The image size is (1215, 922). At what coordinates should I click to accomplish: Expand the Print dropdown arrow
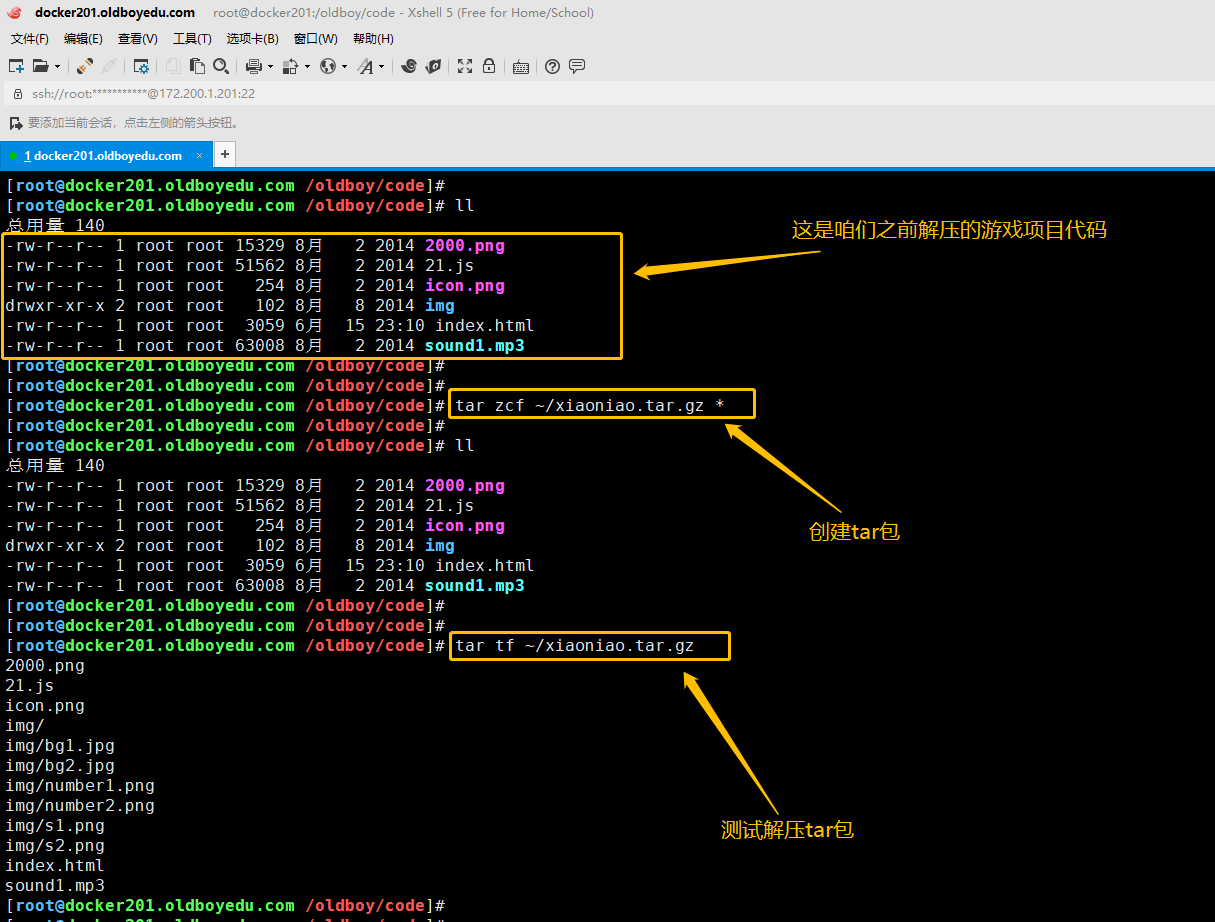(x=269, y=67)
